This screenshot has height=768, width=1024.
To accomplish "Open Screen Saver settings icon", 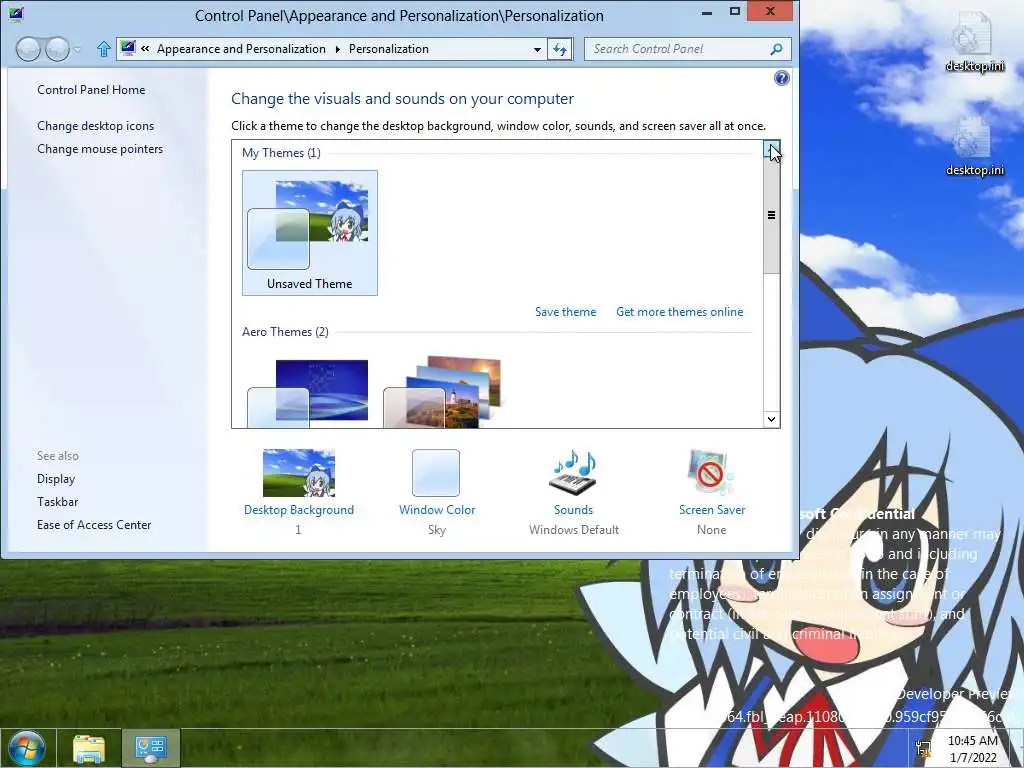I will tap(711, 473).
